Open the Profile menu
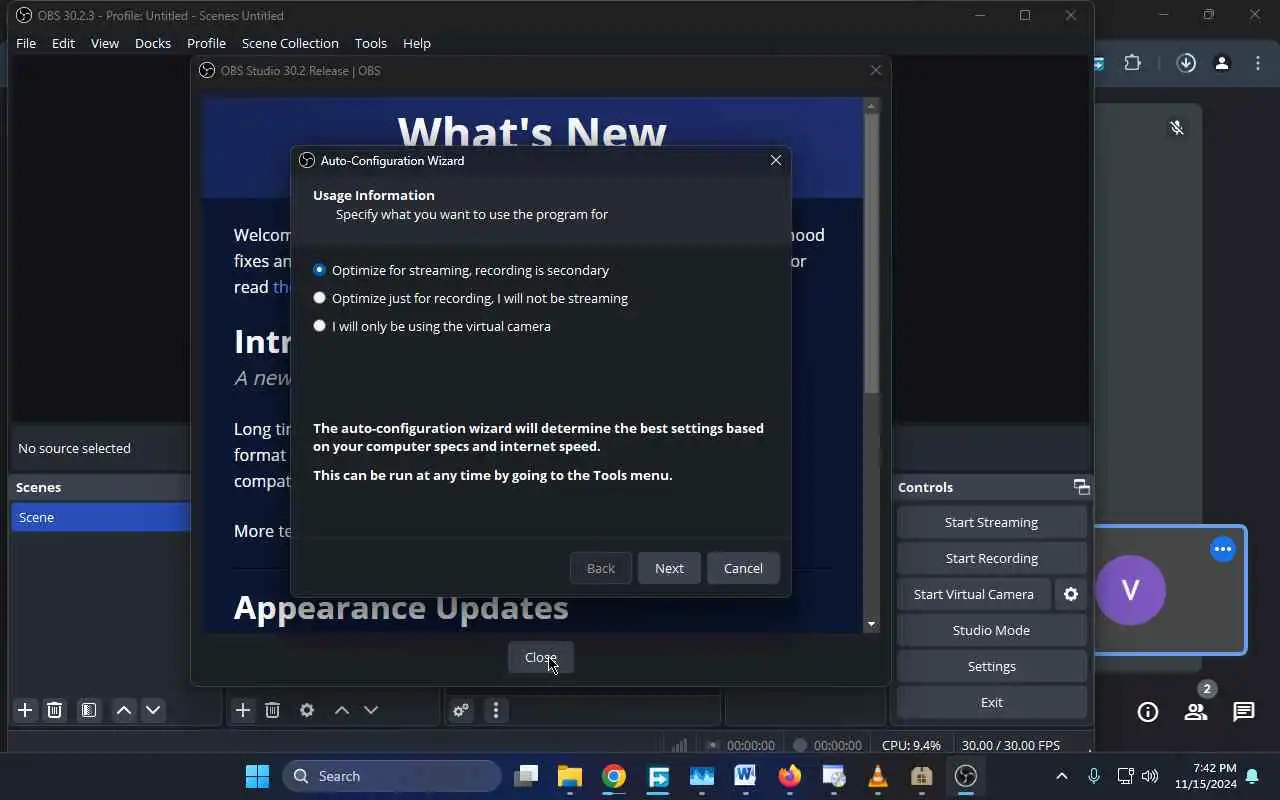The height and width of the screenshot is (800, 1280). point(206,43)
